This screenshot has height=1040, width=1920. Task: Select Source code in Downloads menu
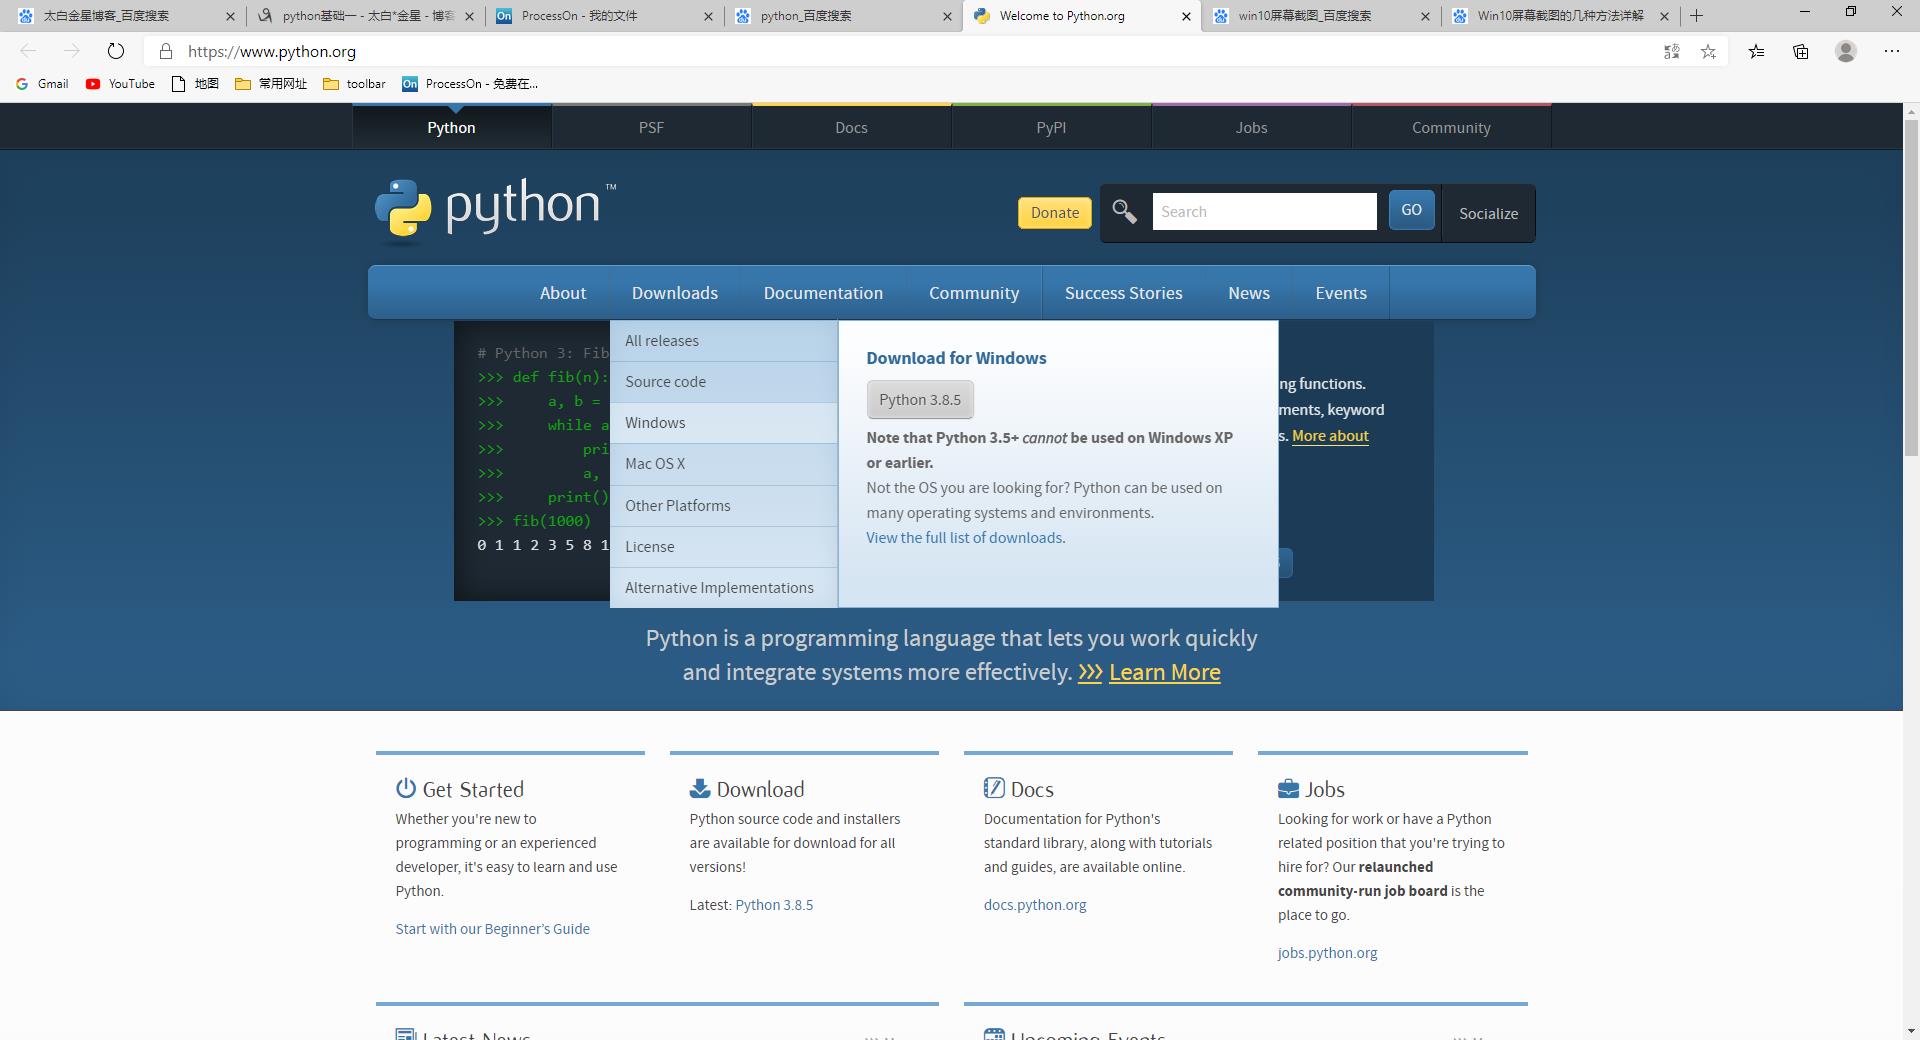[x=723, y=382]
